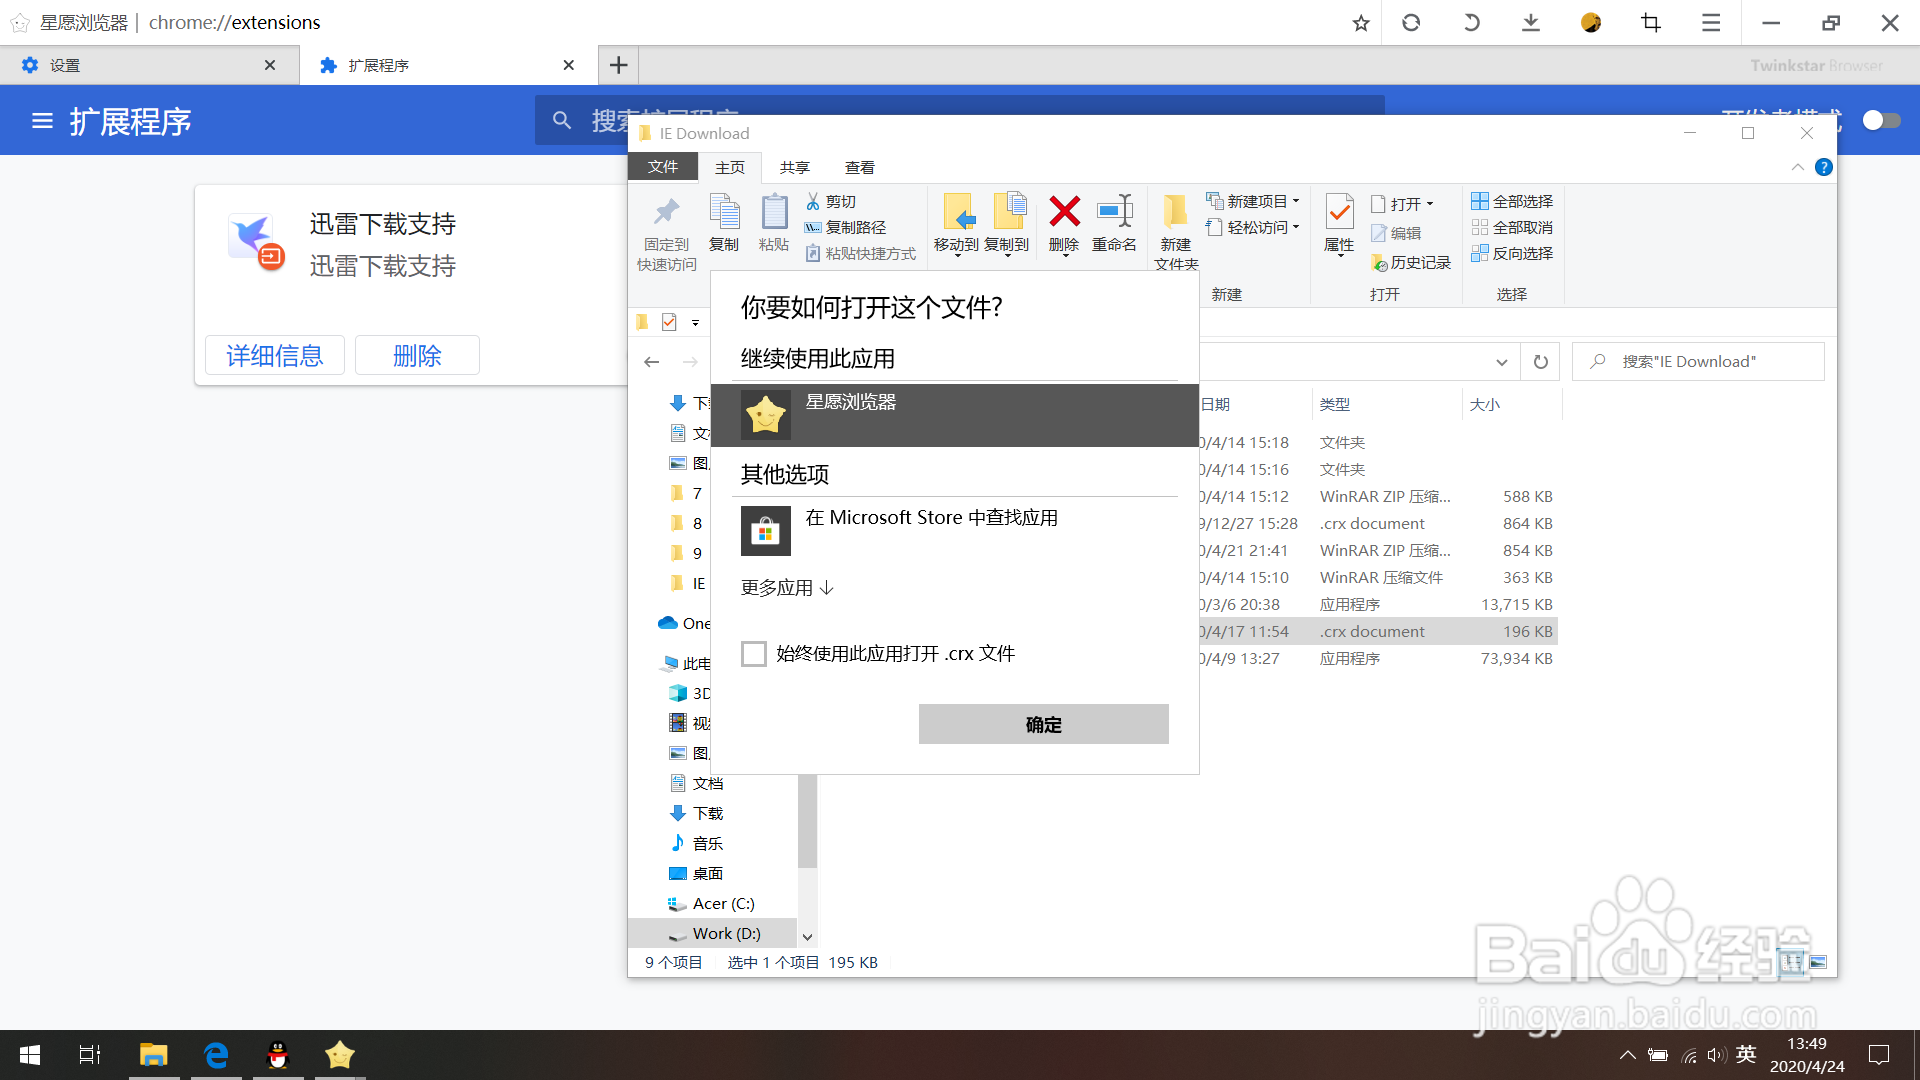This screenshot has width=1920, height=1080.
Task: Click the Pin to Quick access icon
Action: click(667, 212)
